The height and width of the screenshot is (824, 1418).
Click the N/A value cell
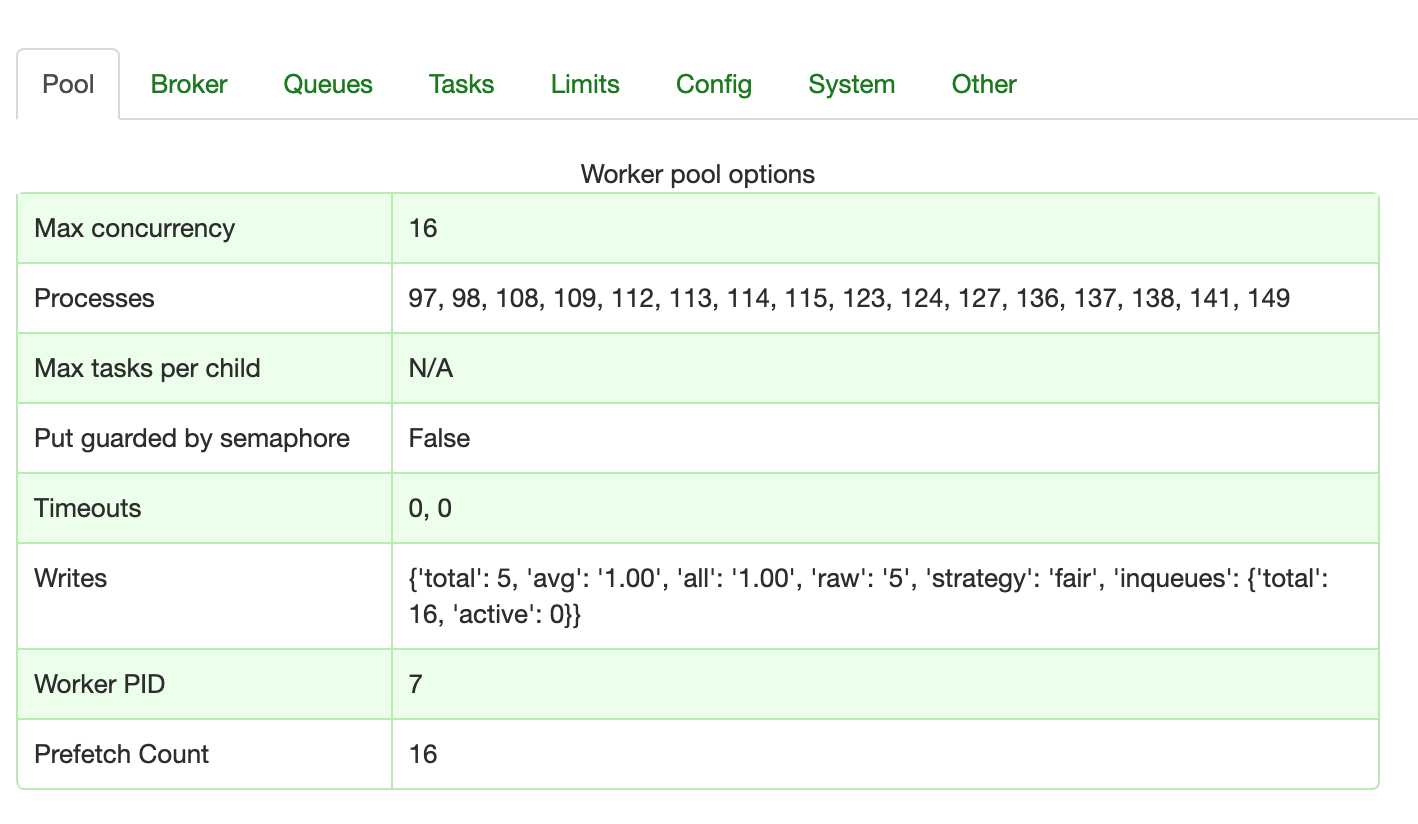(429, 368)
